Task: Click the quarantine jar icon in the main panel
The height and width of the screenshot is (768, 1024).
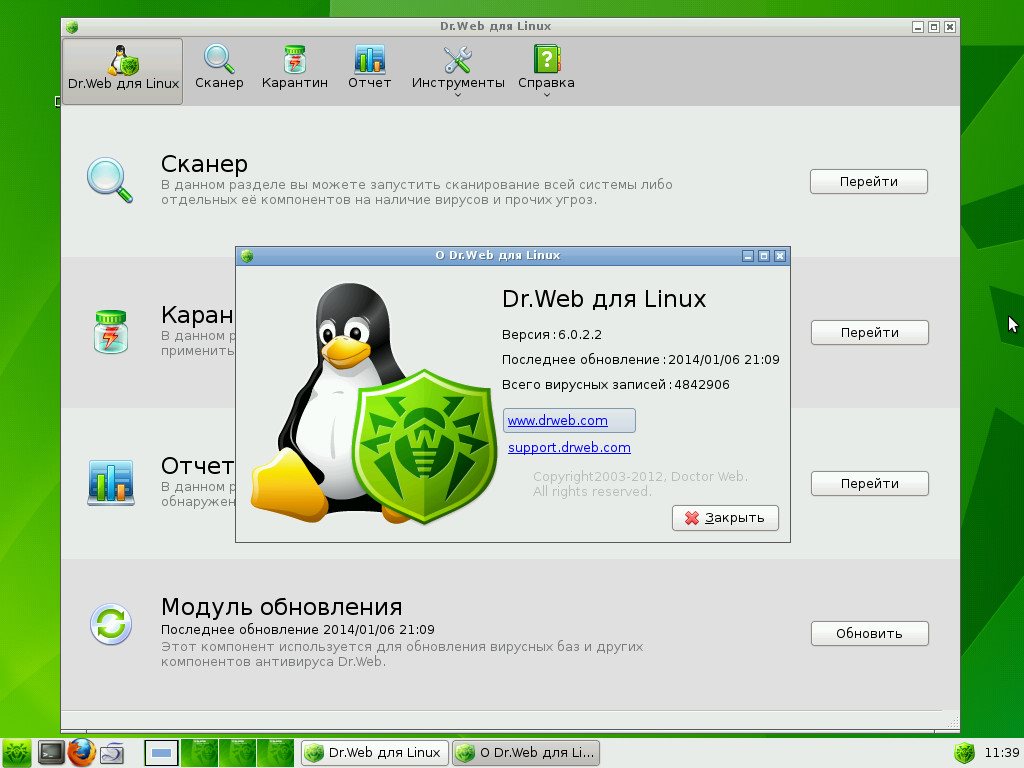Action: [x=110, y=331]
